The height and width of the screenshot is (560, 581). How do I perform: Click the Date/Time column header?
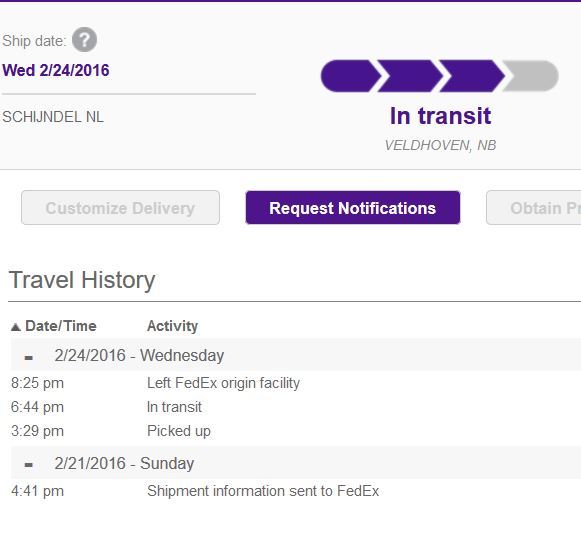point(61,326)
